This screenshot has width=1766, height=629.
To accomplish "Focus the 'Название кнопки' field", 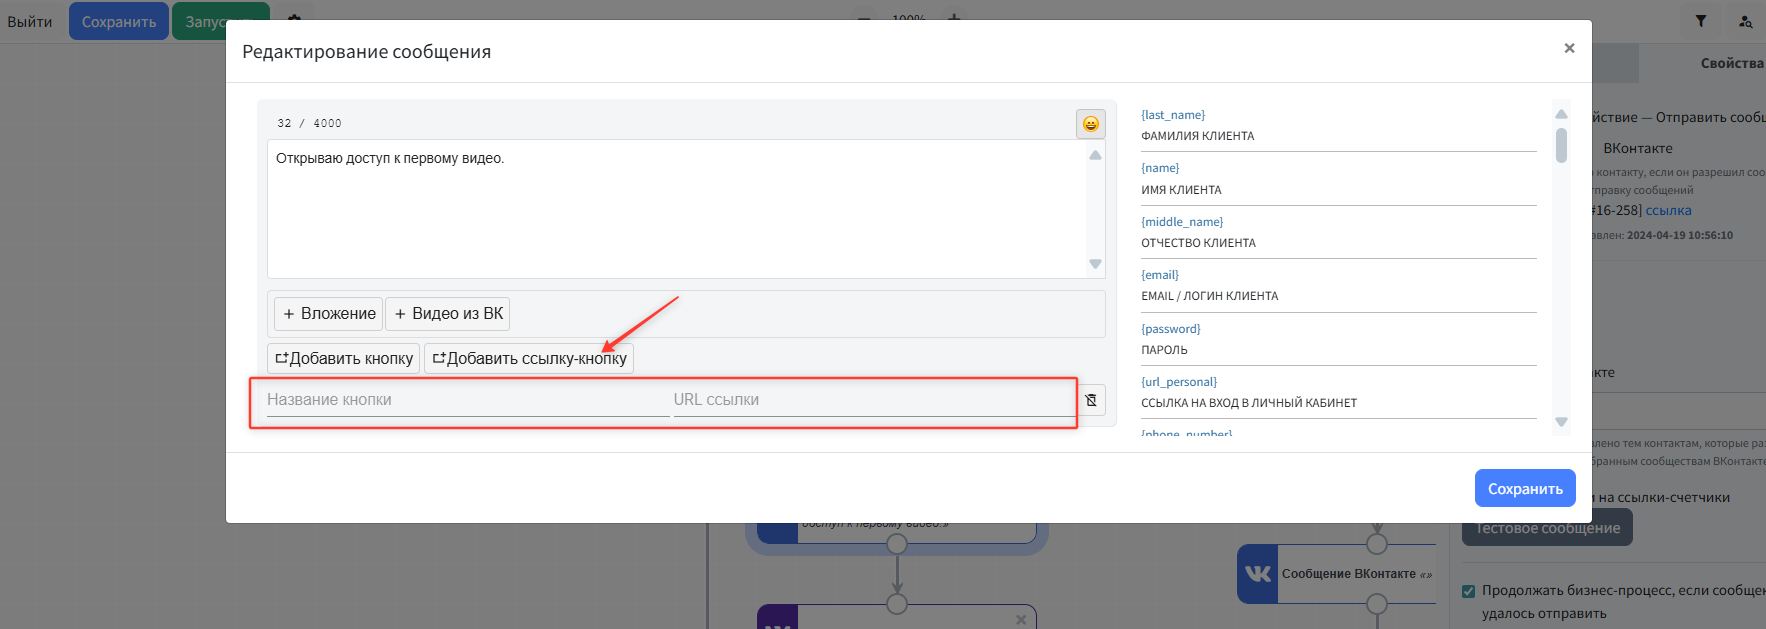I will 466,400.
